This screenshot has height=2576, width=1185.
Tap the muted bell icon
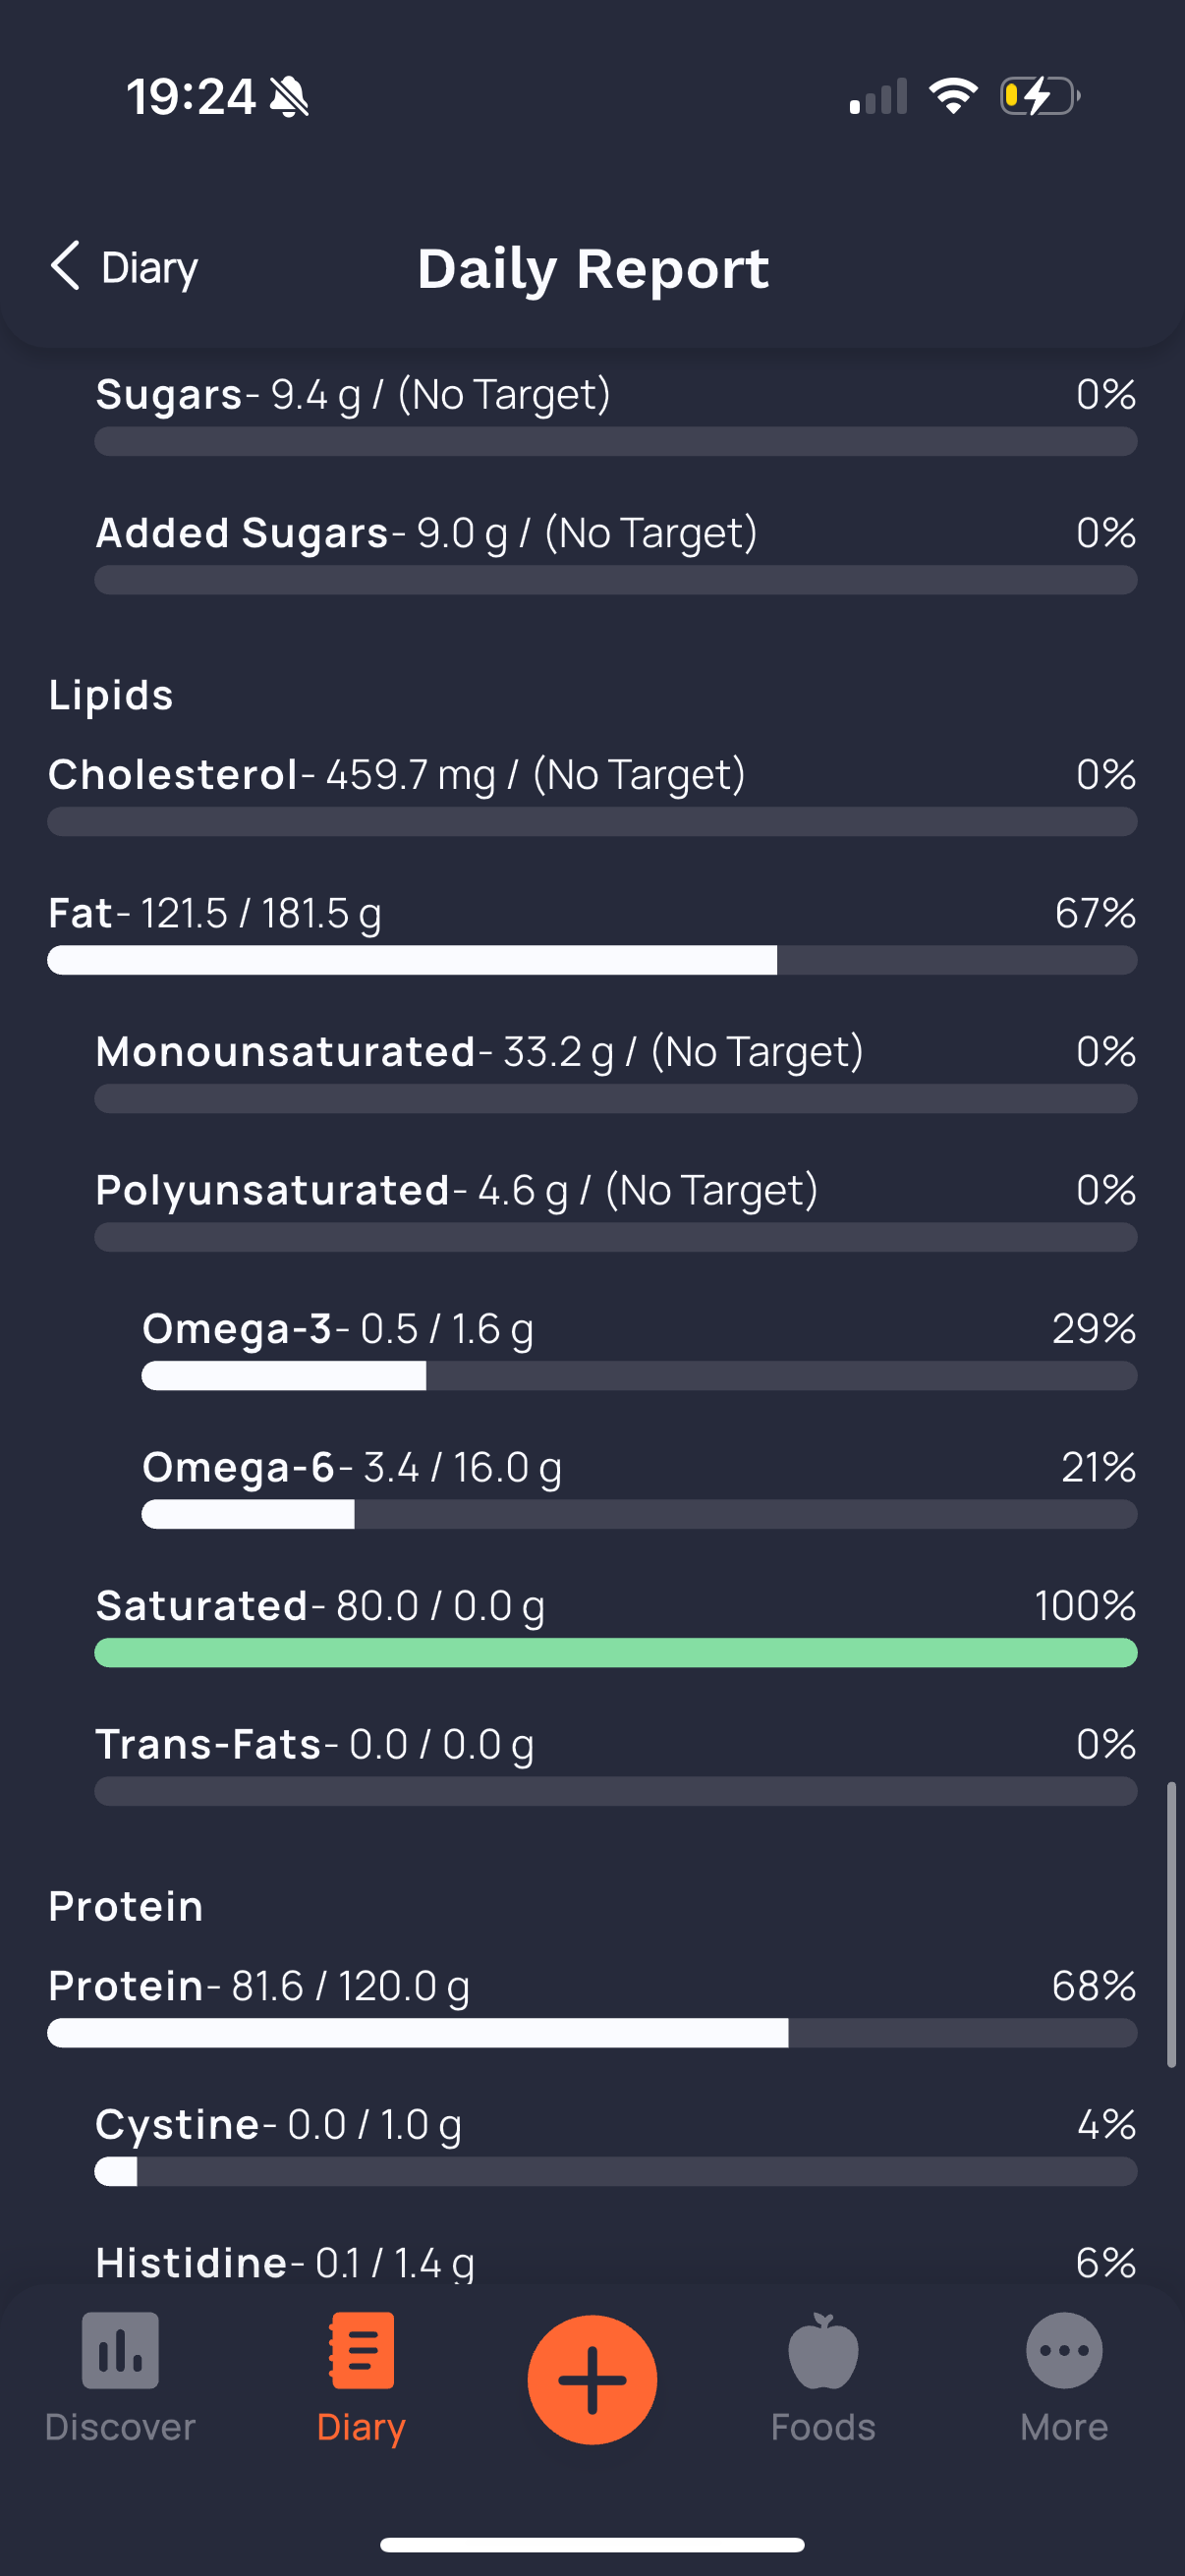tap(289, 97)
